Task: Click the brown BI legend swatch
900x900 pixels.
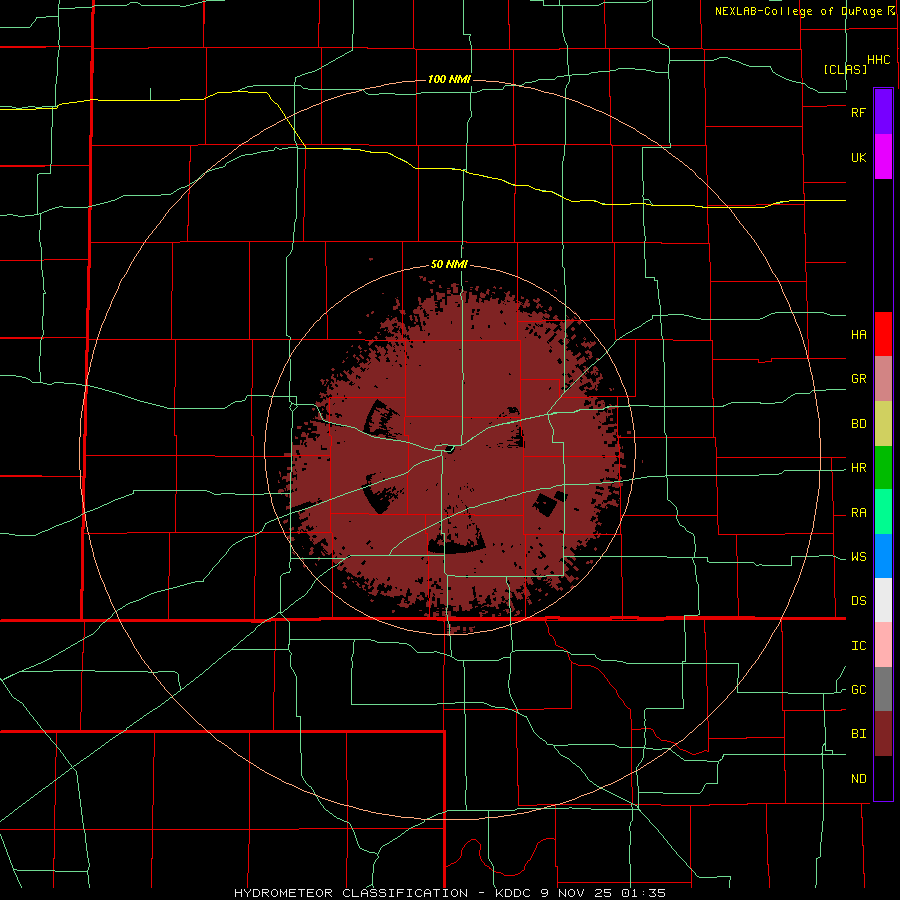Action: click(883, 734)
